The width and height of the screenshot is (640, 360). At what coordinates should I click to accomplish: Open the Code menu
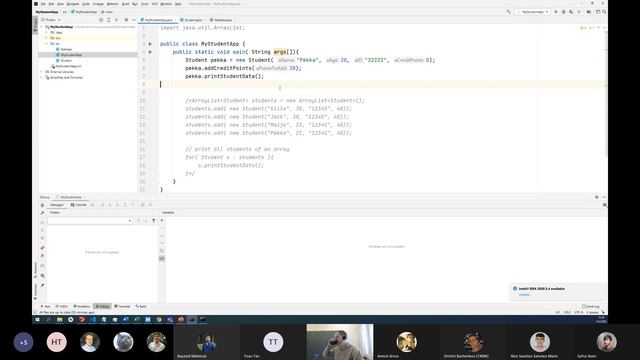pyautogui.click(x=86, y=4)
